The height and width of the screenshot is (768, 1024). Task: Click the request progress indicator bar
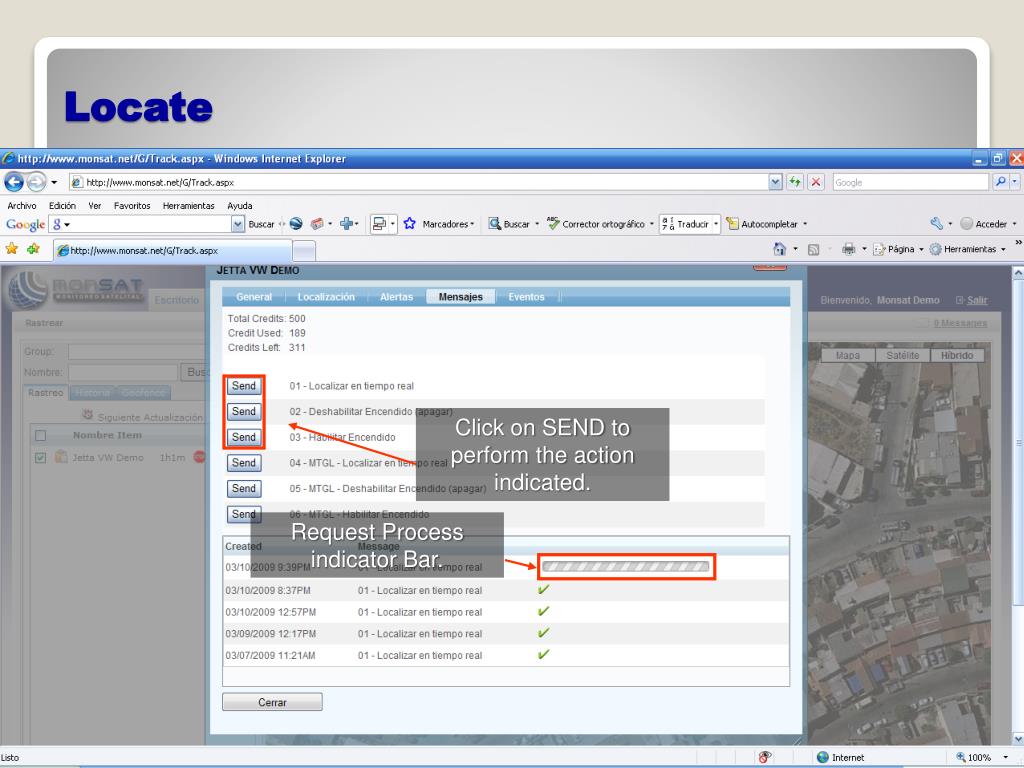coord(626,566)
